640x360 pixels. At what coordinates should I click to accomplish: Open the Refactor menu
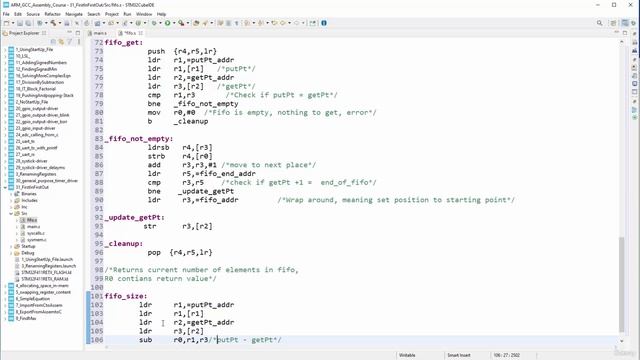[x=52, y=14]
